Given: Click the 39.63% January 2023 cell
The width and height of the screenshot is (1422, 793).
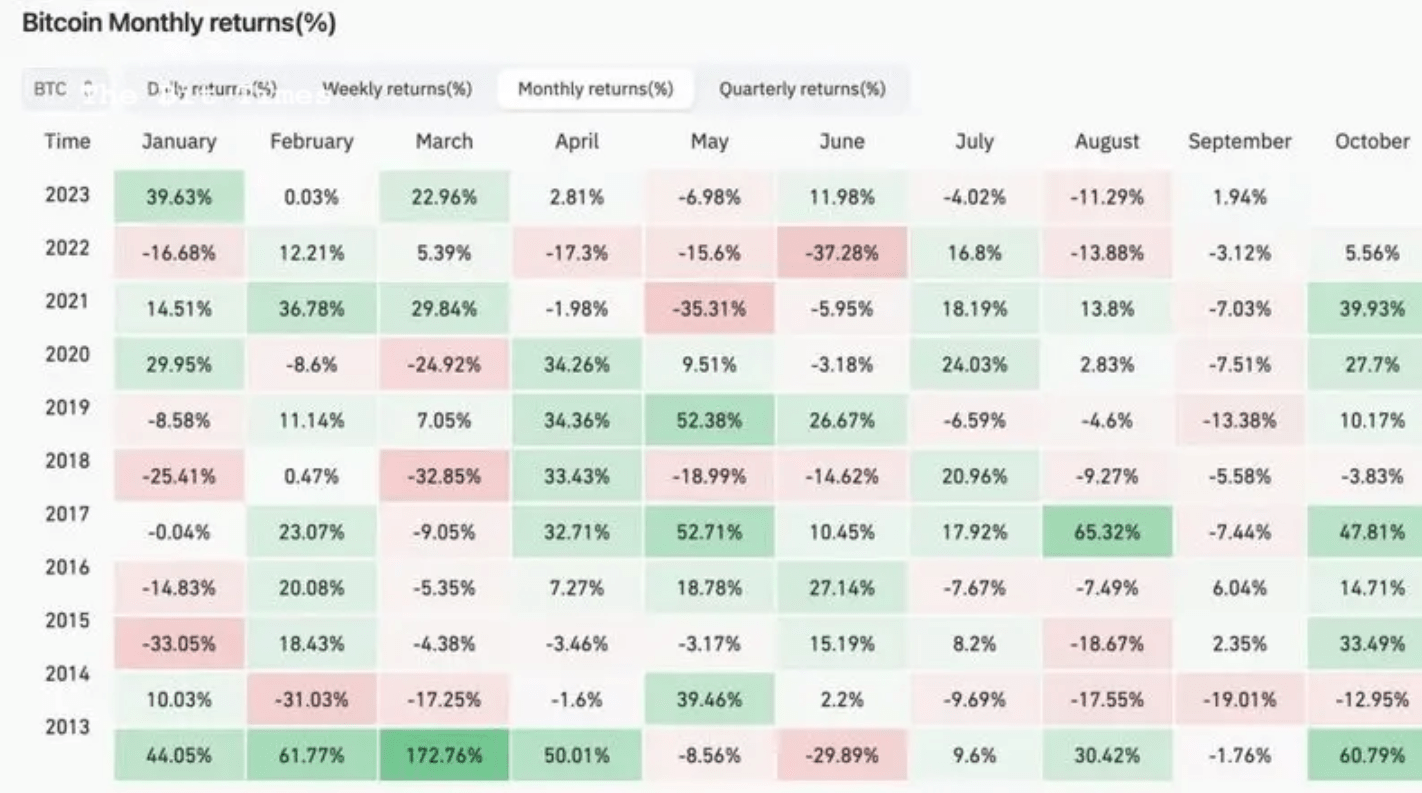Looking at the screenshot, I should (179, 197).
